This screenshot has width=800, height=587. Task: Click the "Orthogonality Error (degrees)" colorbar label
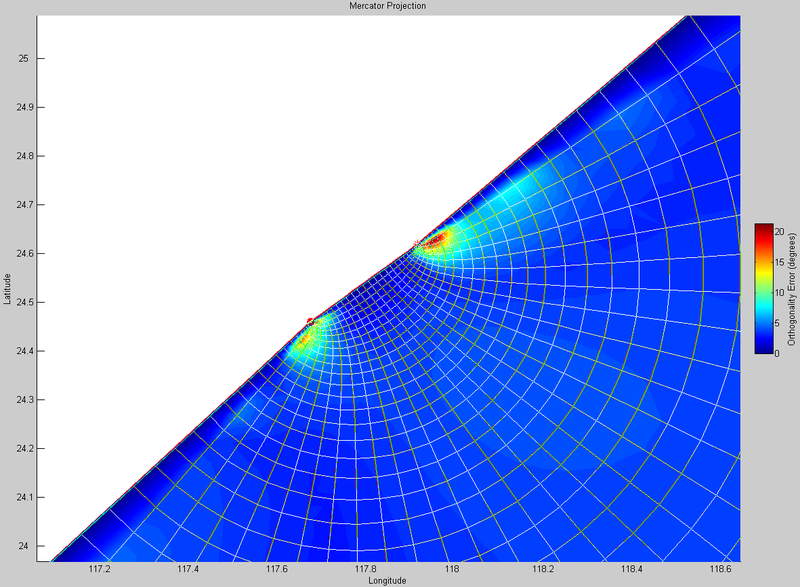coord(791,289)
